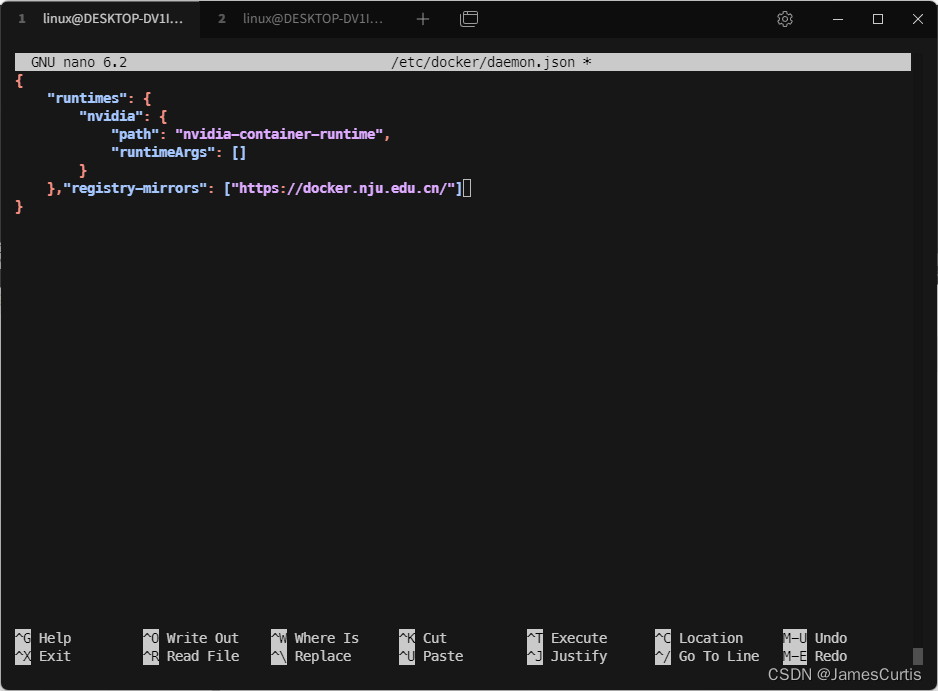Image resolution: width=938 pixels, height=691 pixels.
Task: Click the ^G Help shortcut
Action: (43, 638)
